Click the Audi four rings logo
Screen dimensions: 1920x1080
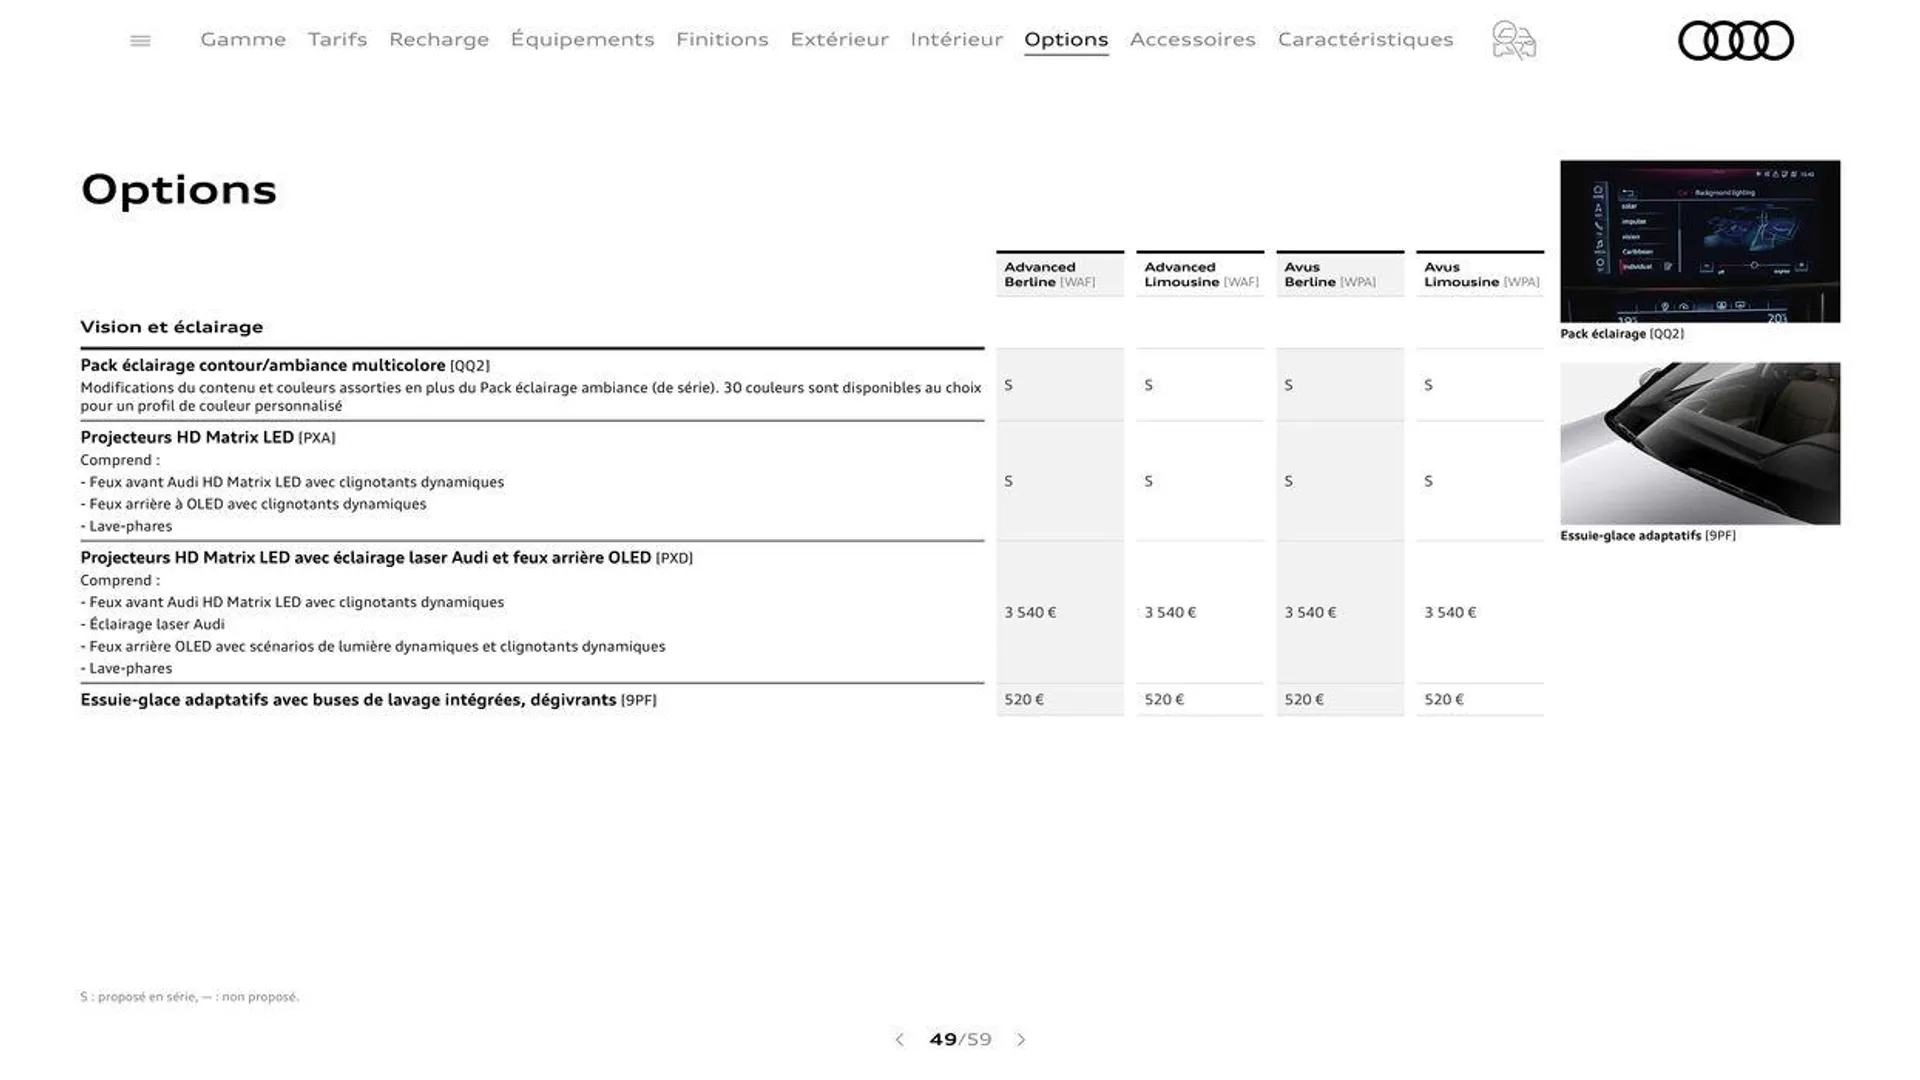[x=1735, y=41]
